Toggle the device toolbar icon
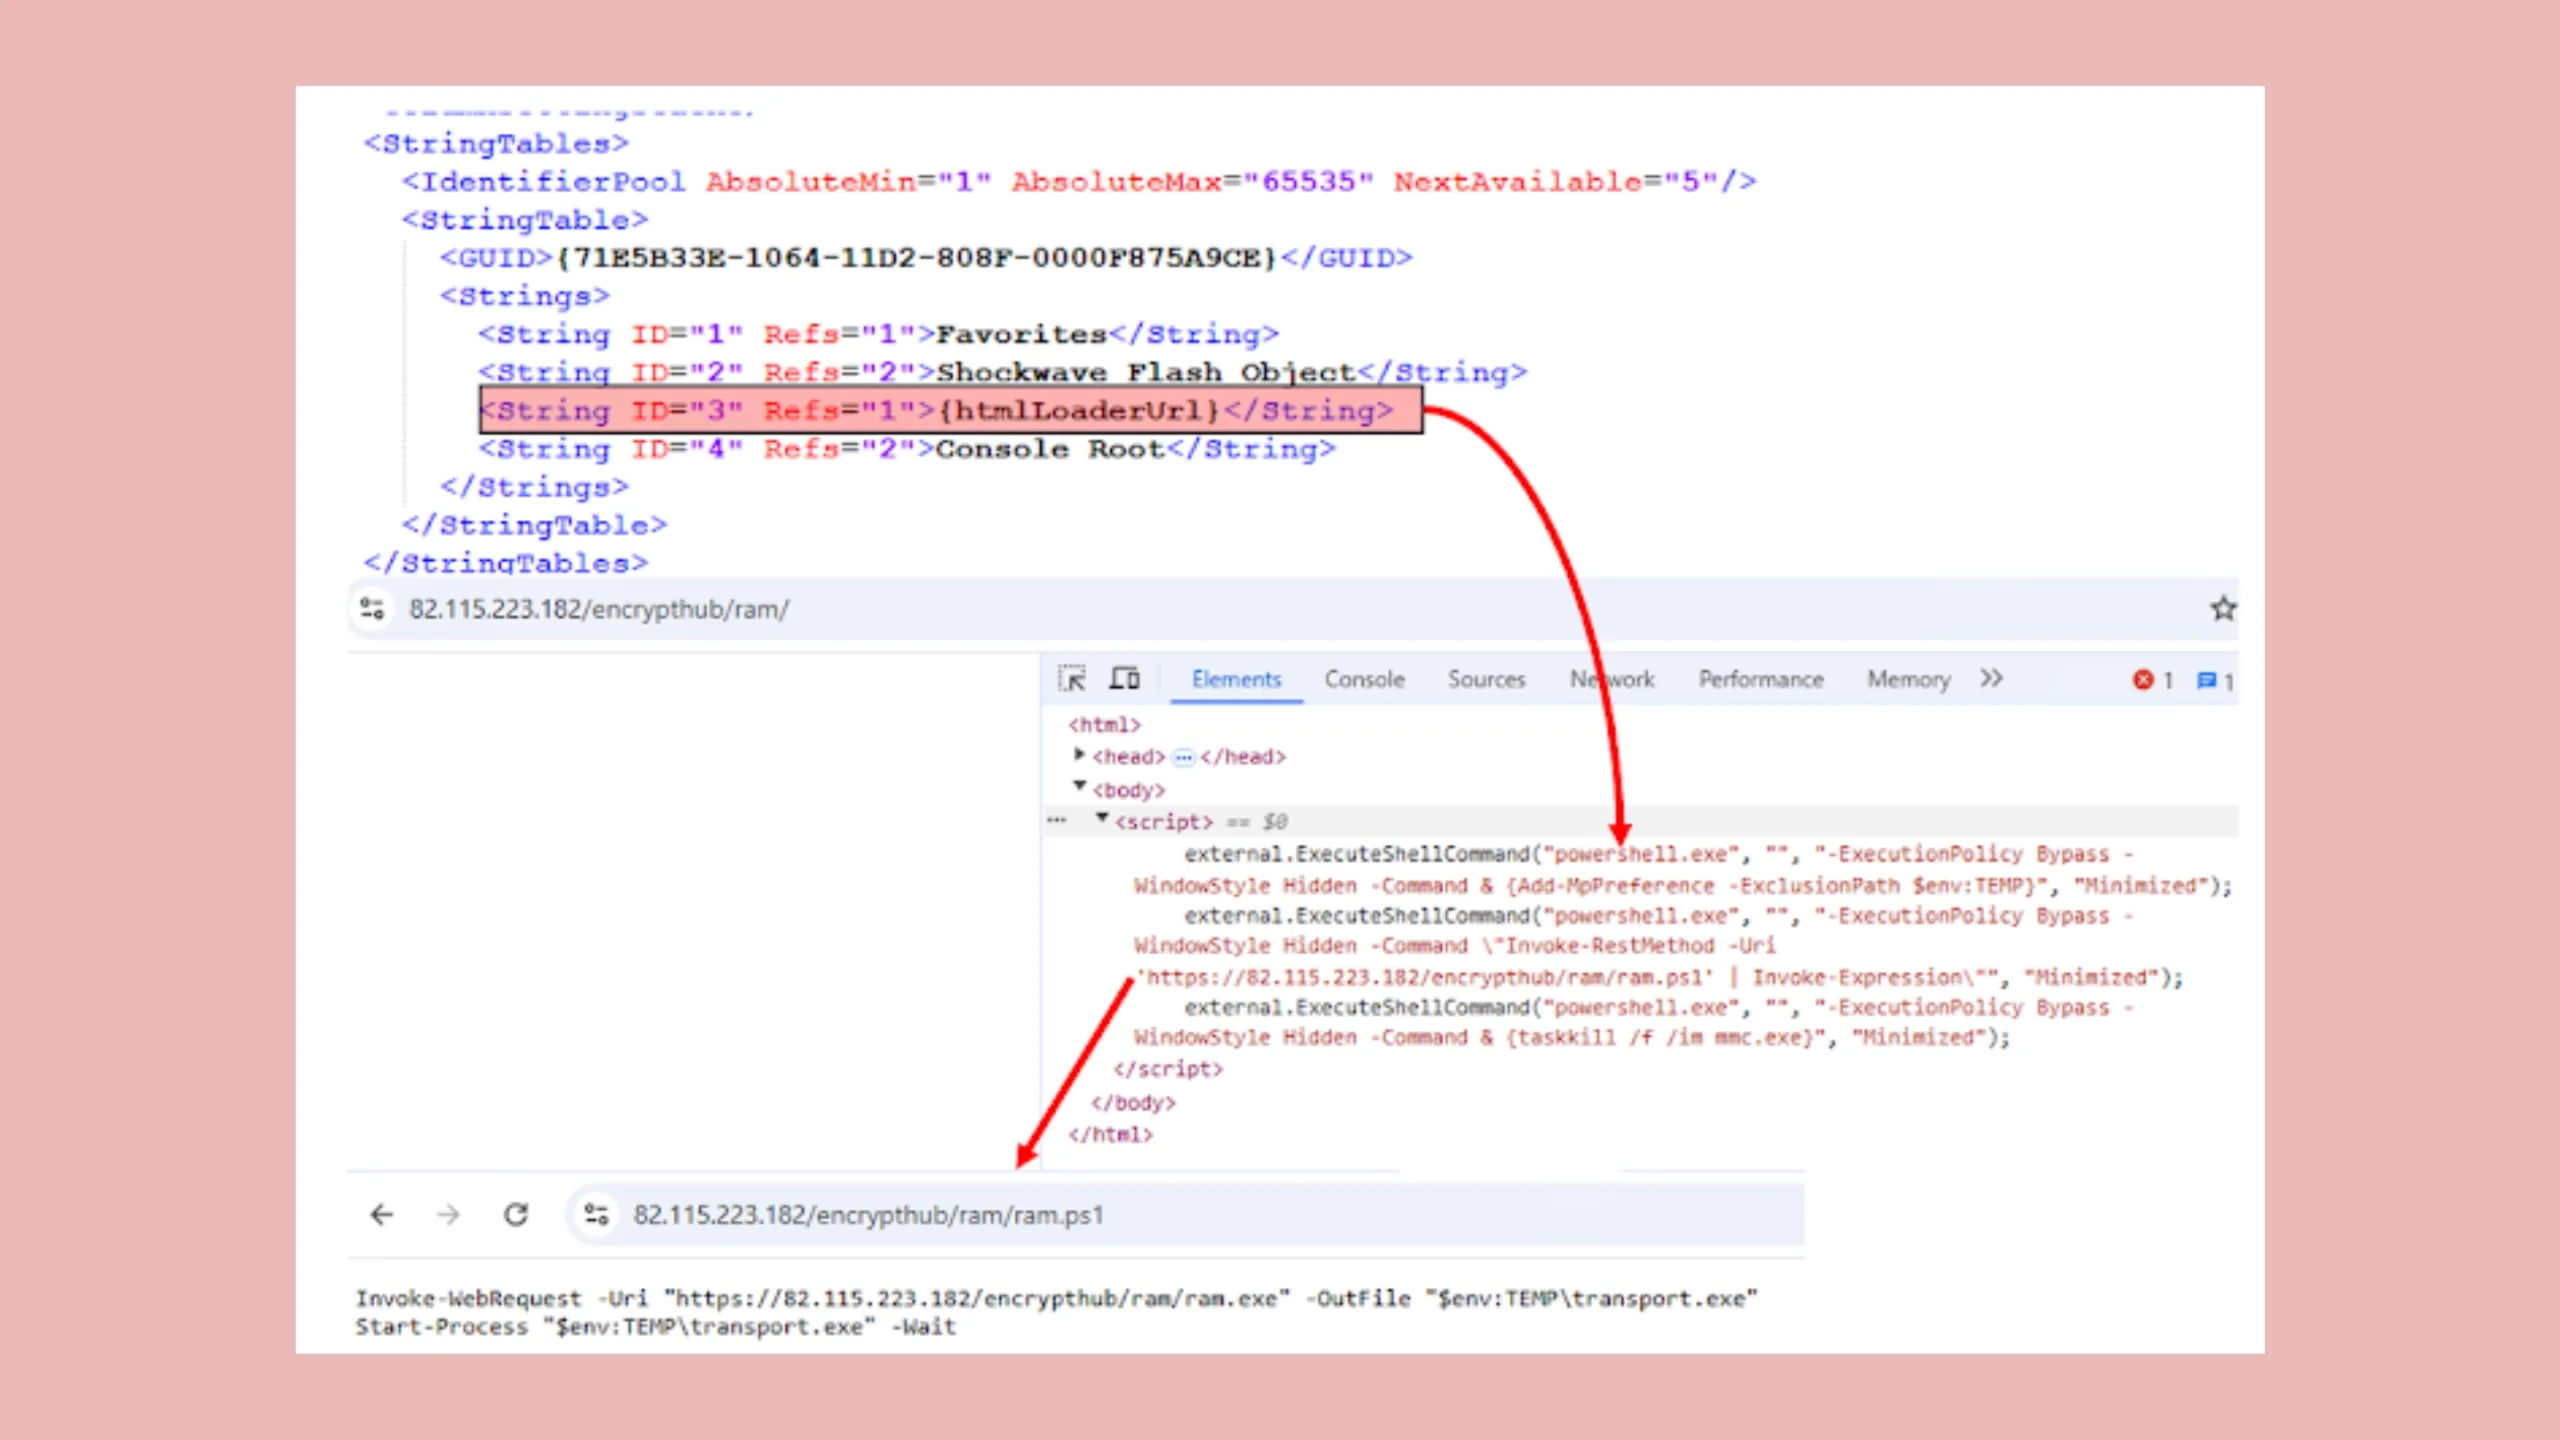 tap(1125, 679)
